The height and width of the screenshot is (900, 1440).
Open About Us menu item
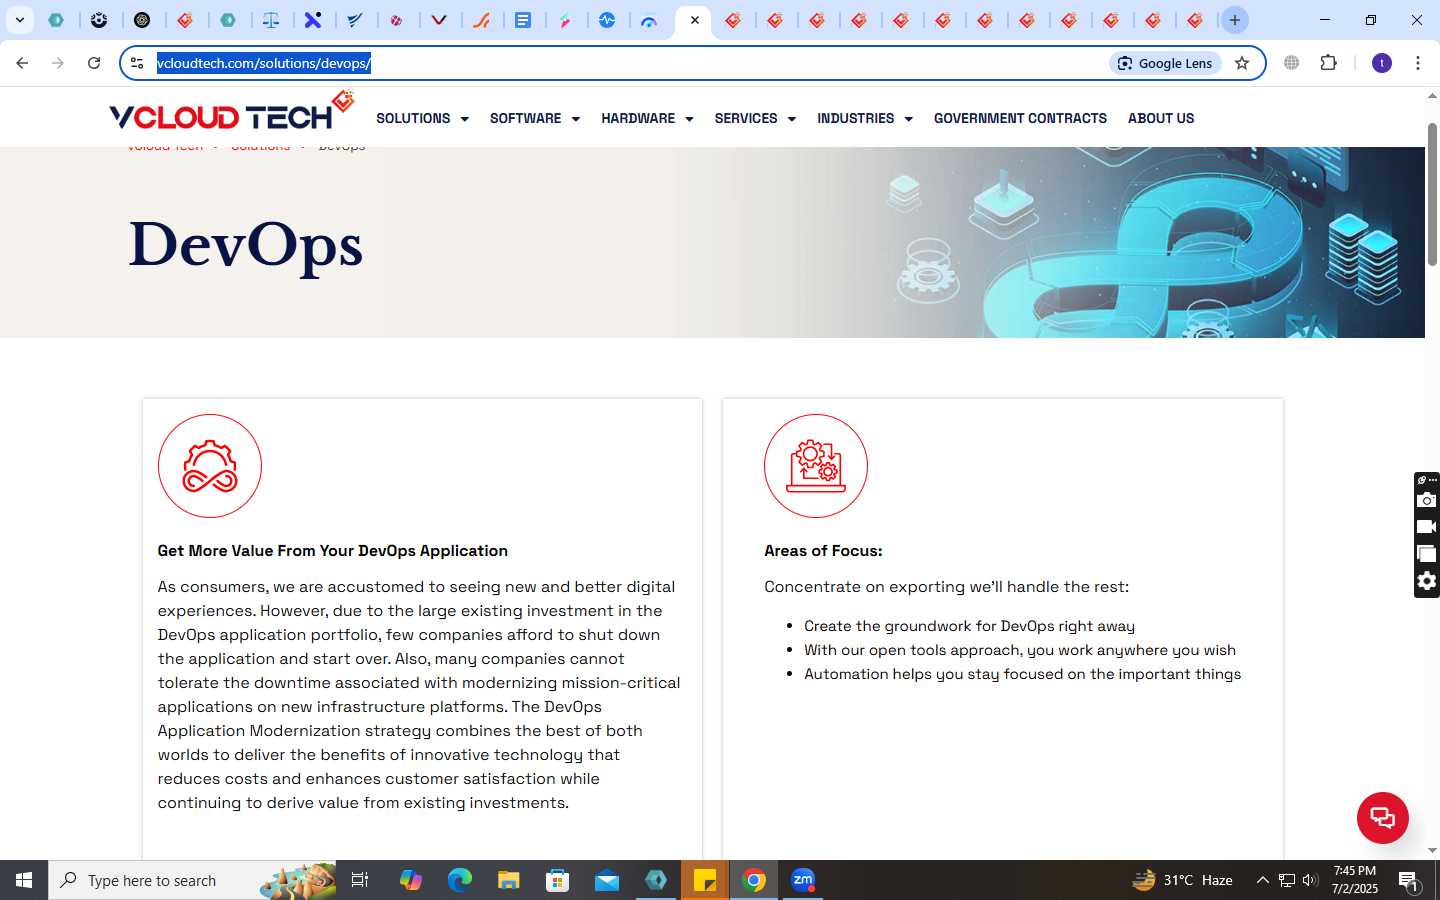1161,118
